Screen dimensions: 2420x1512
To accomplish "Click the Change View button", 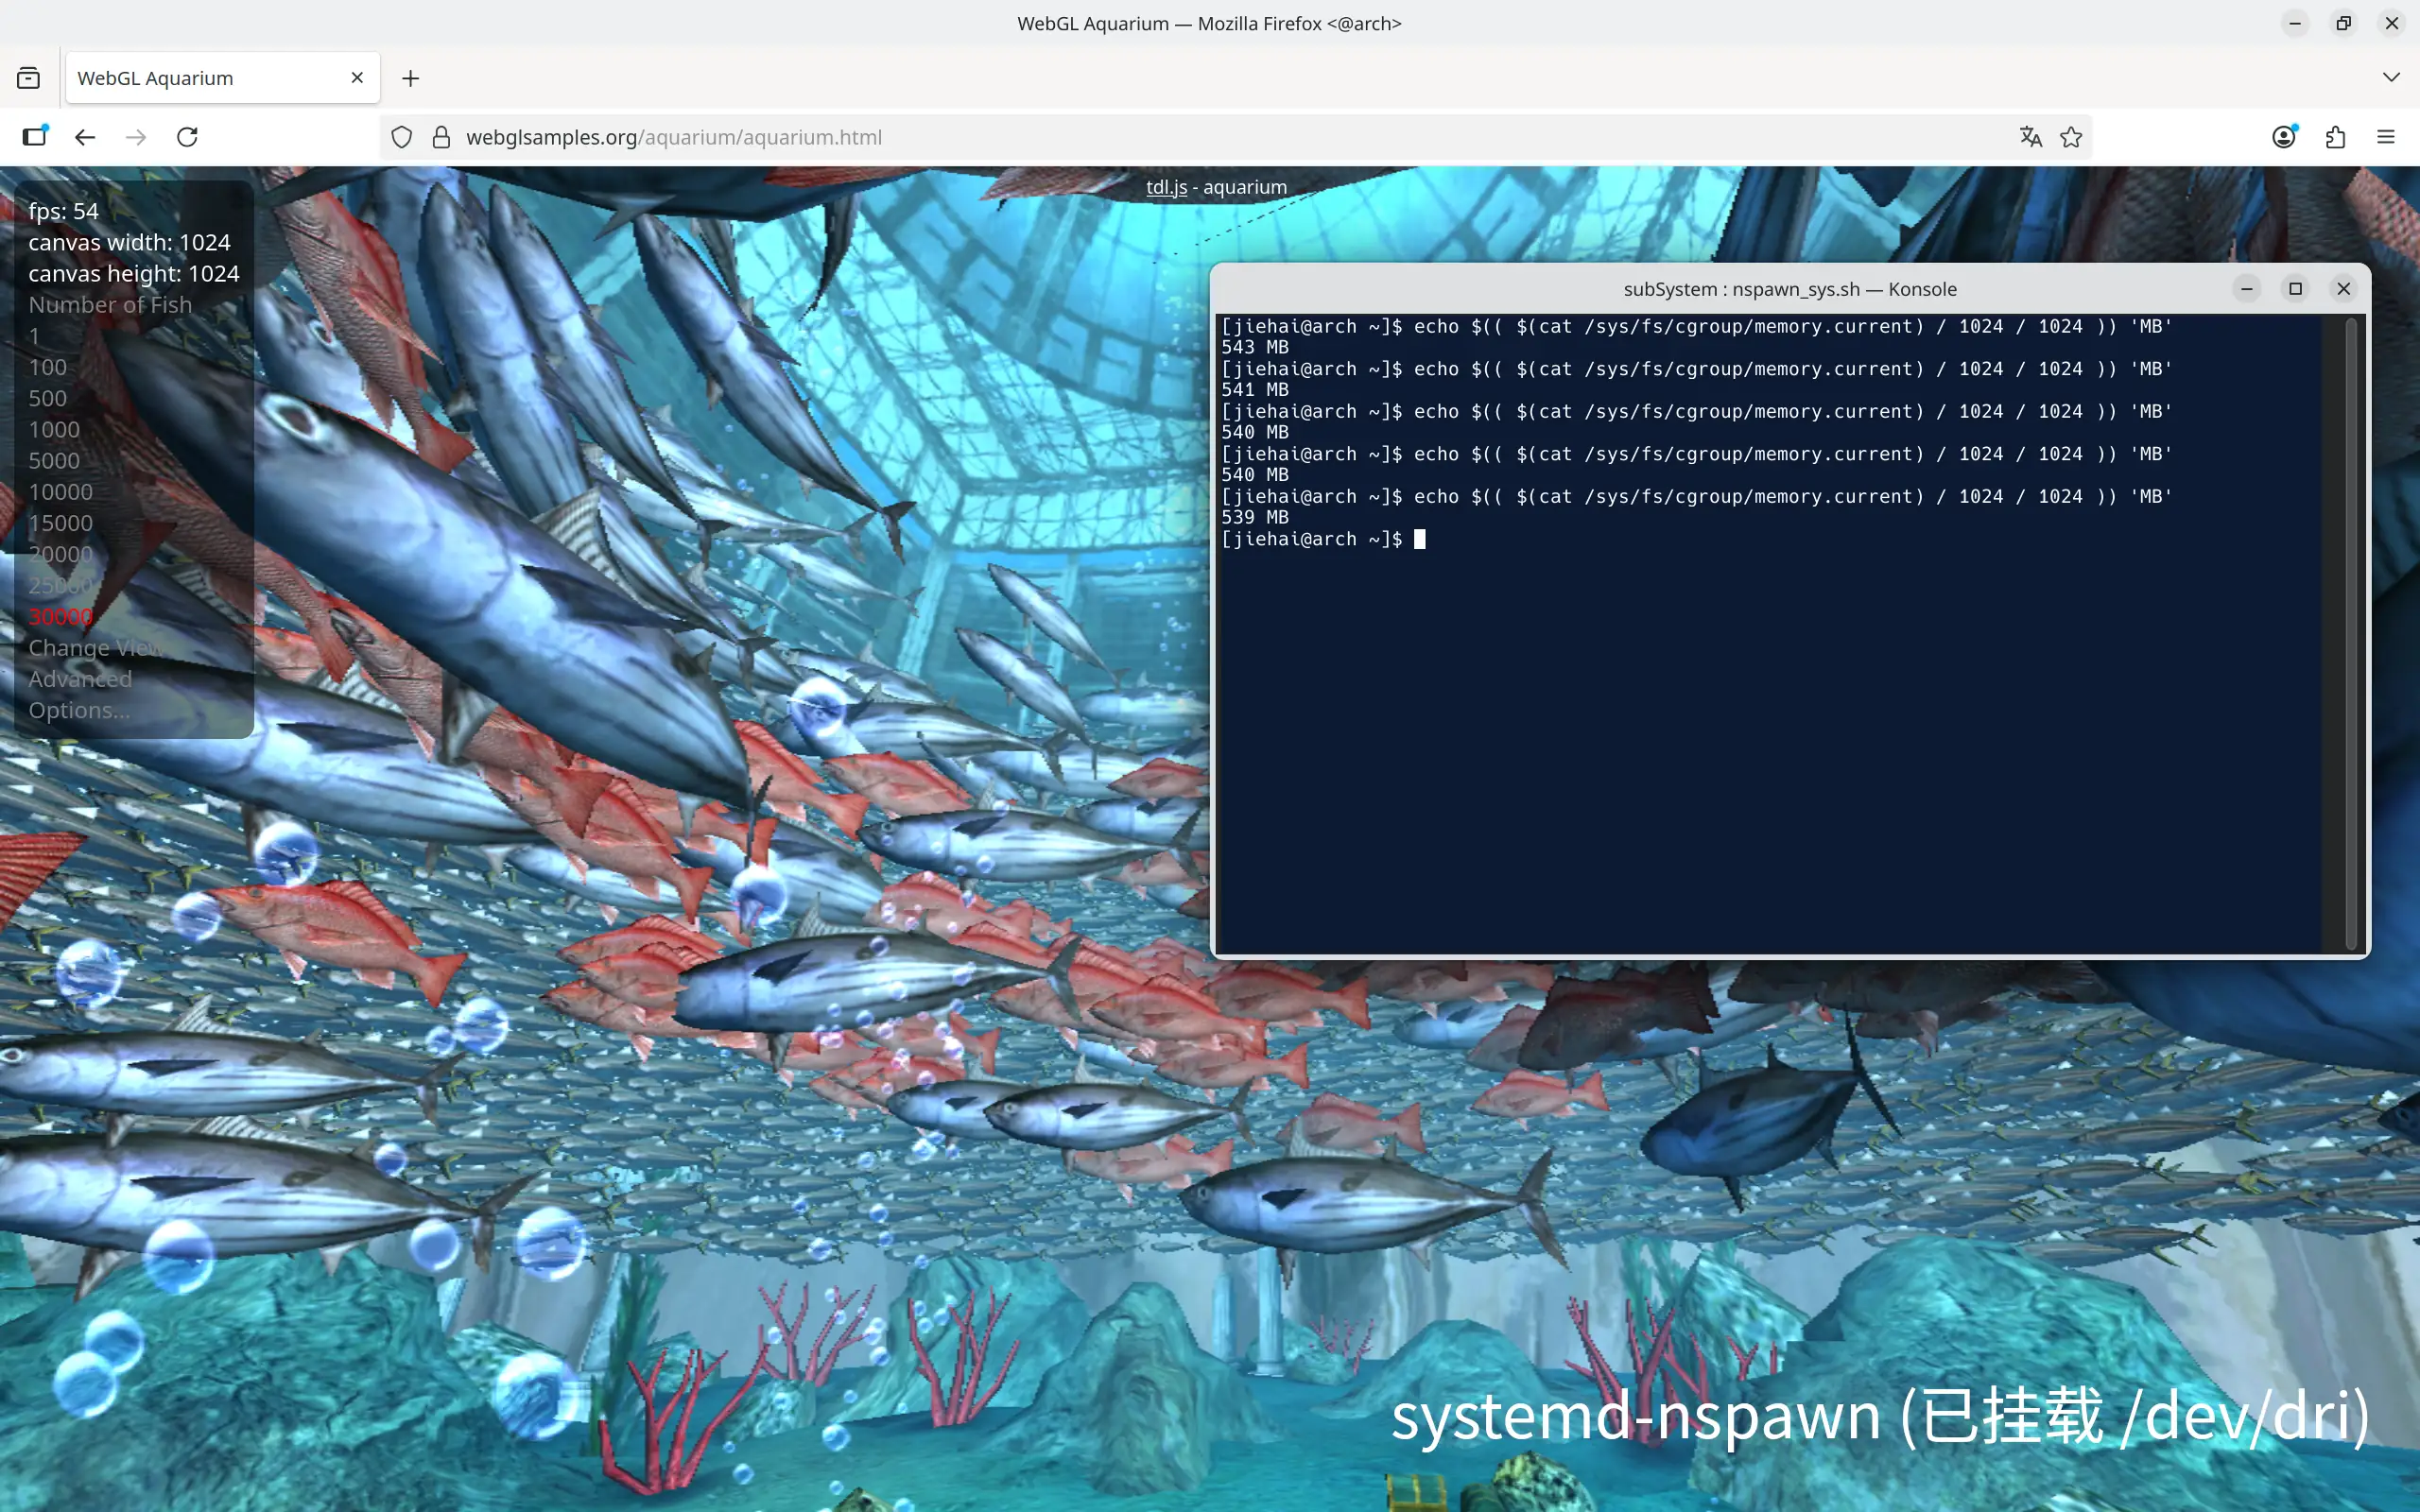I will tap(95, 648).
